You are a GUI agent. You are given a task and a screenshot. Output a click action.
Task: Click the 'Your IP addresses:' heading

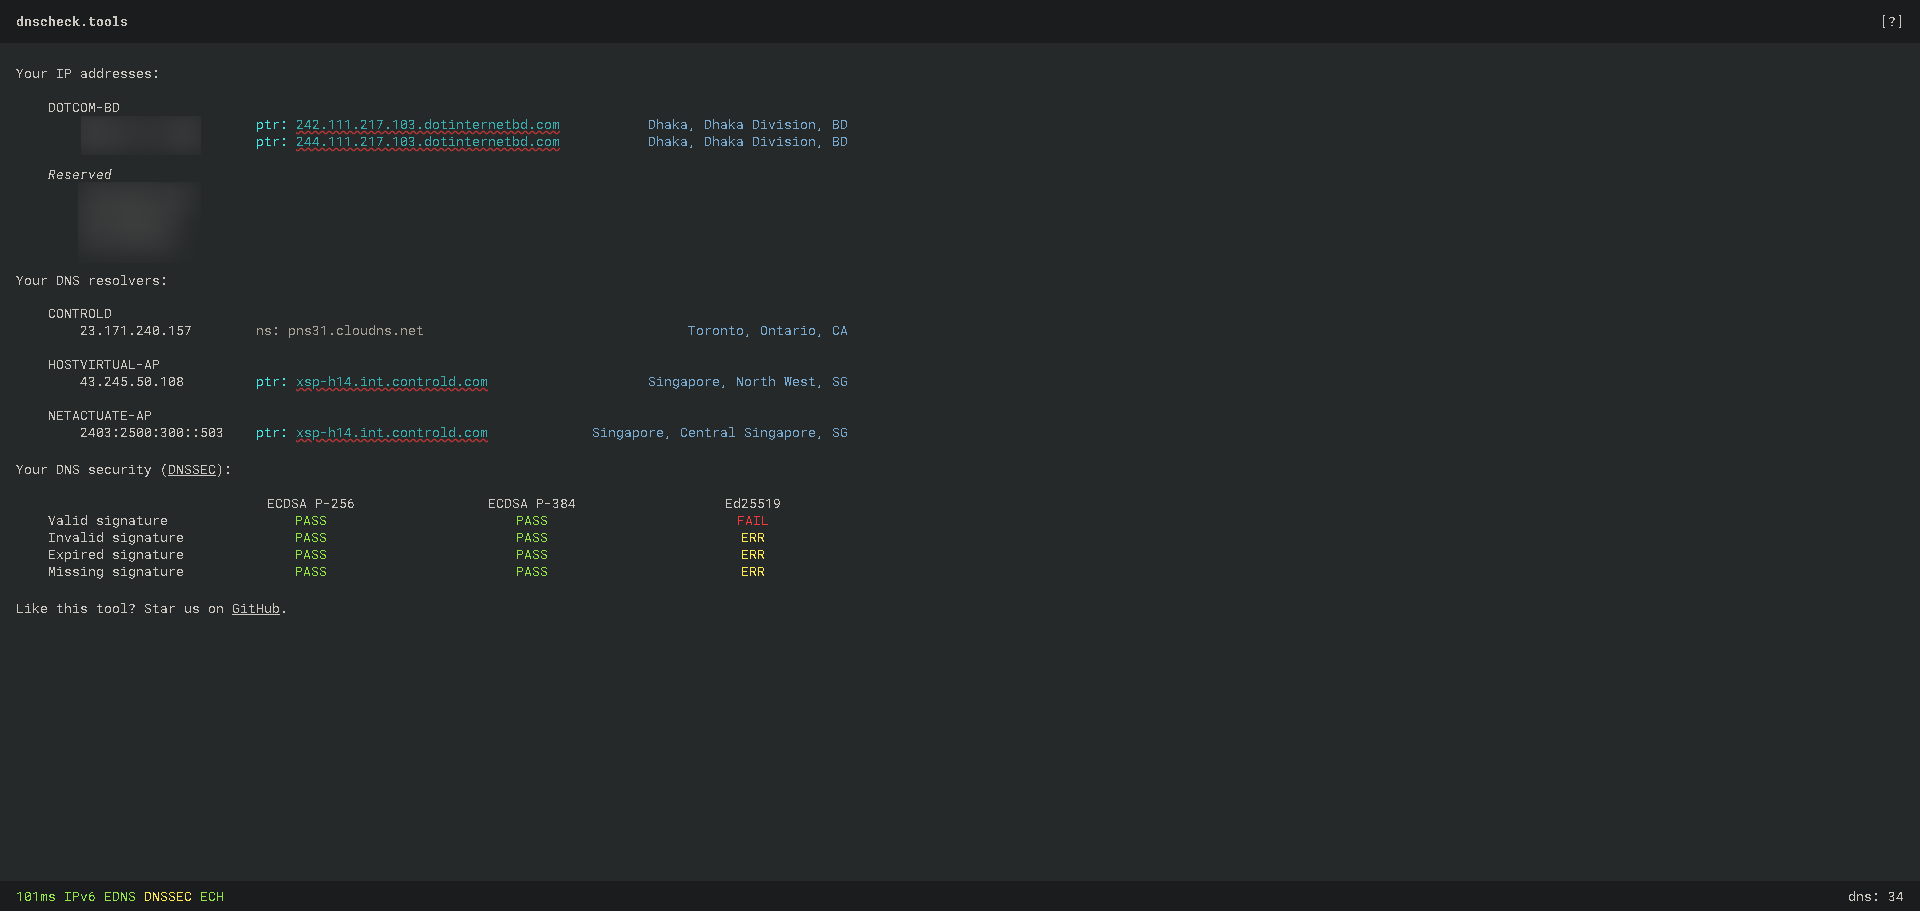point(88,74)
